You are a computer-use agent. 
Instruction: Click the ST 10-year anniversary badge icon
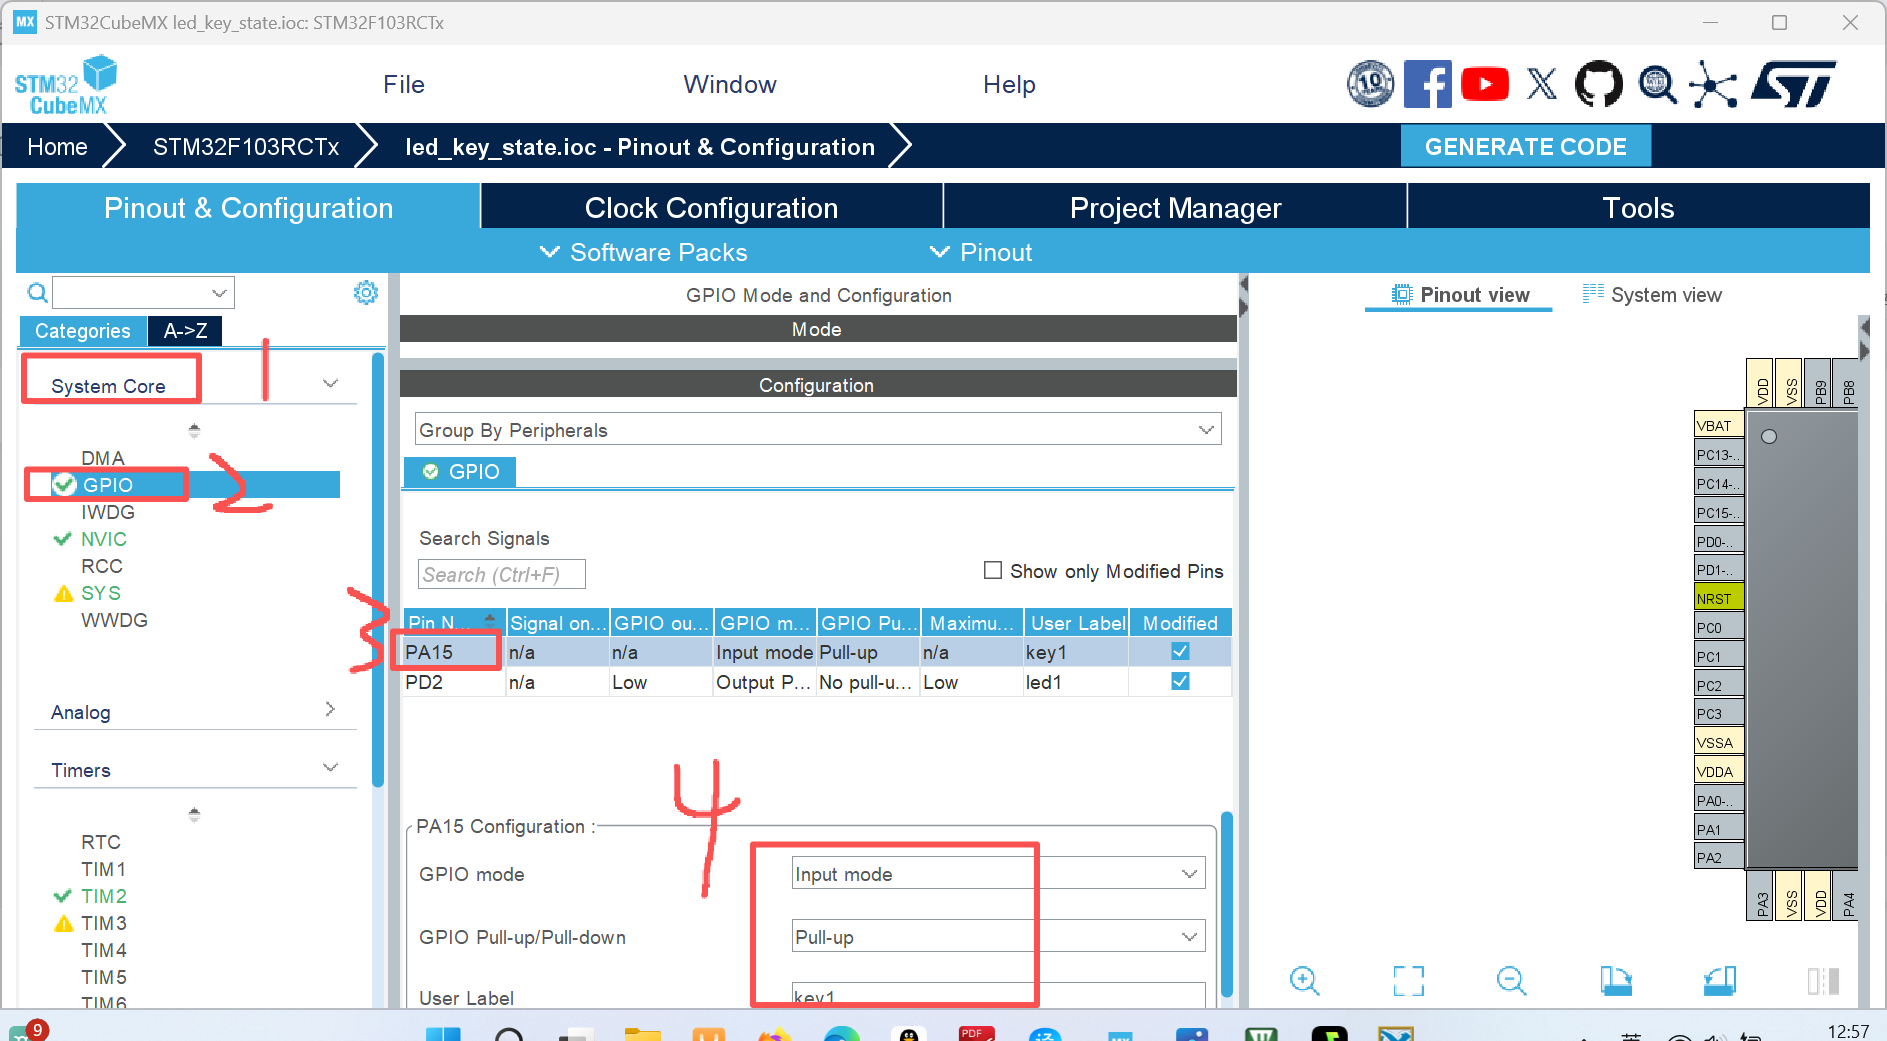click(1370, 84)
